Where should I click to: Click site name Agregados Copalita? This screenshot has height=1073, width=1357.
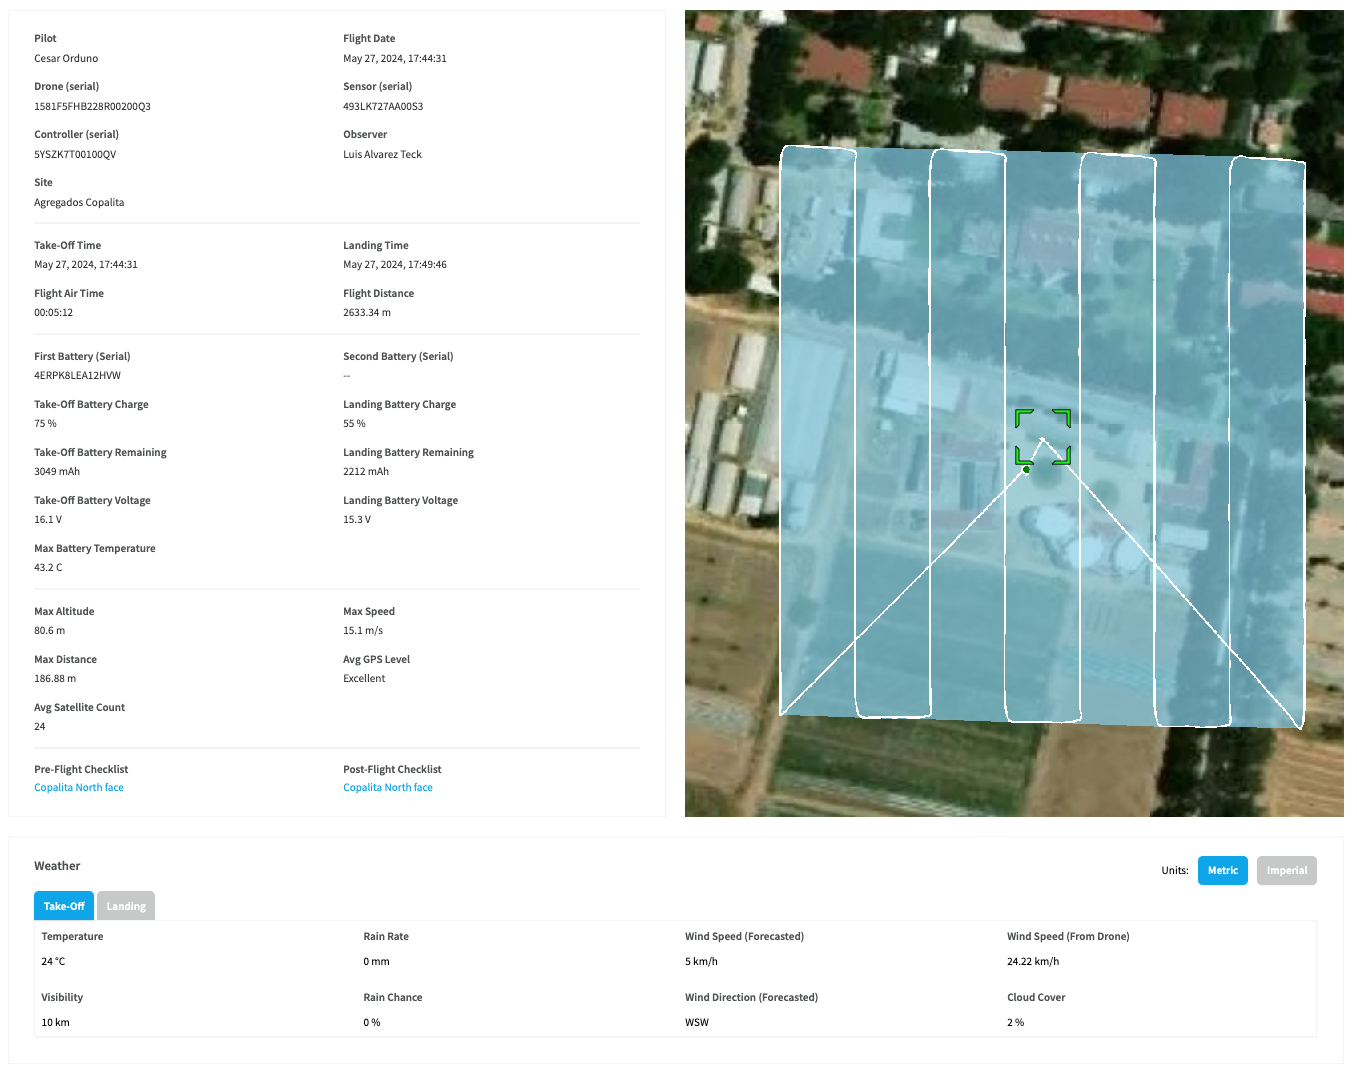coord(79,203)
